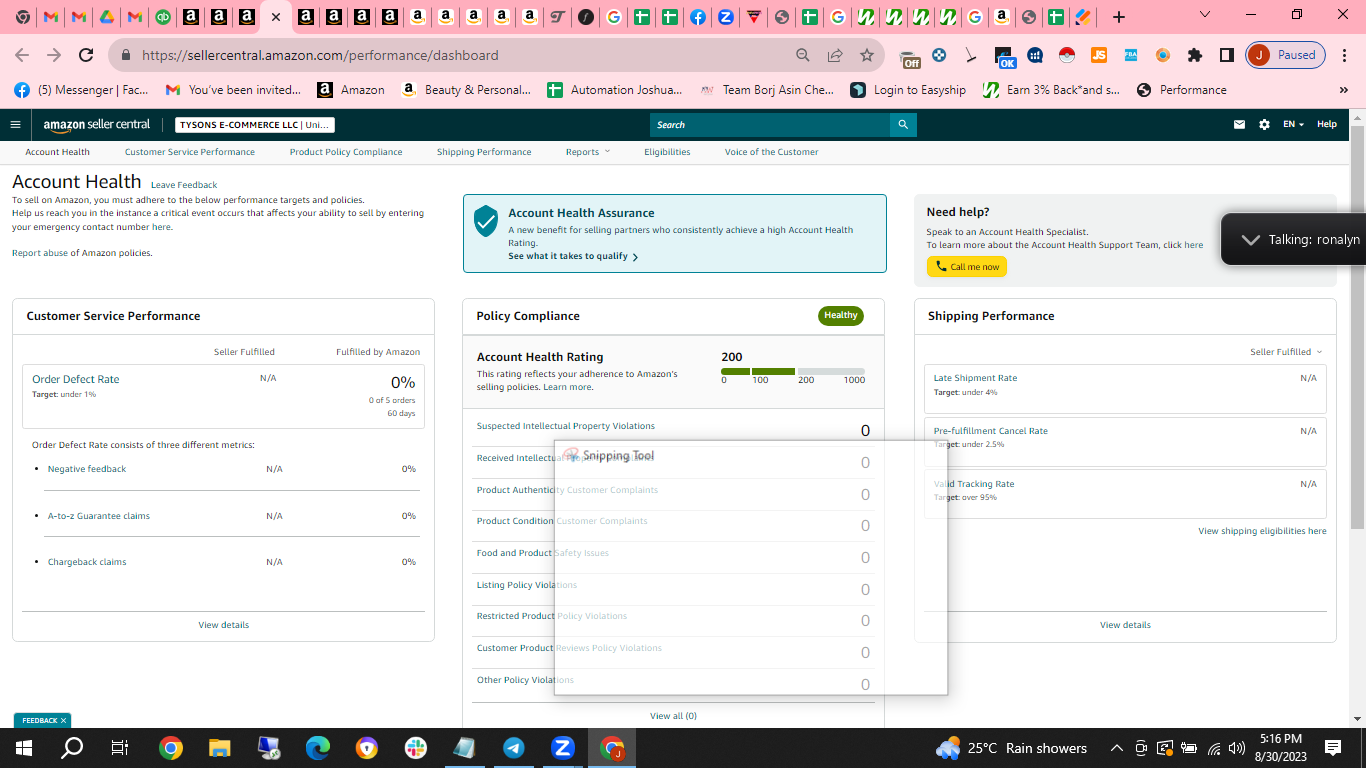Close the FEEDBACK tab at bottom left

[63, 720]
